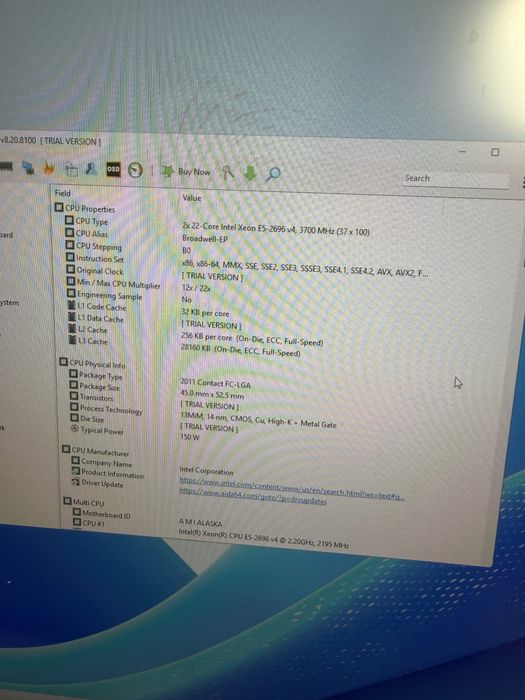Click the 2011 Contact FC-LGA value
Viewport: 525px width, 700px height.
pyautogui.click(x=216, y=383)
